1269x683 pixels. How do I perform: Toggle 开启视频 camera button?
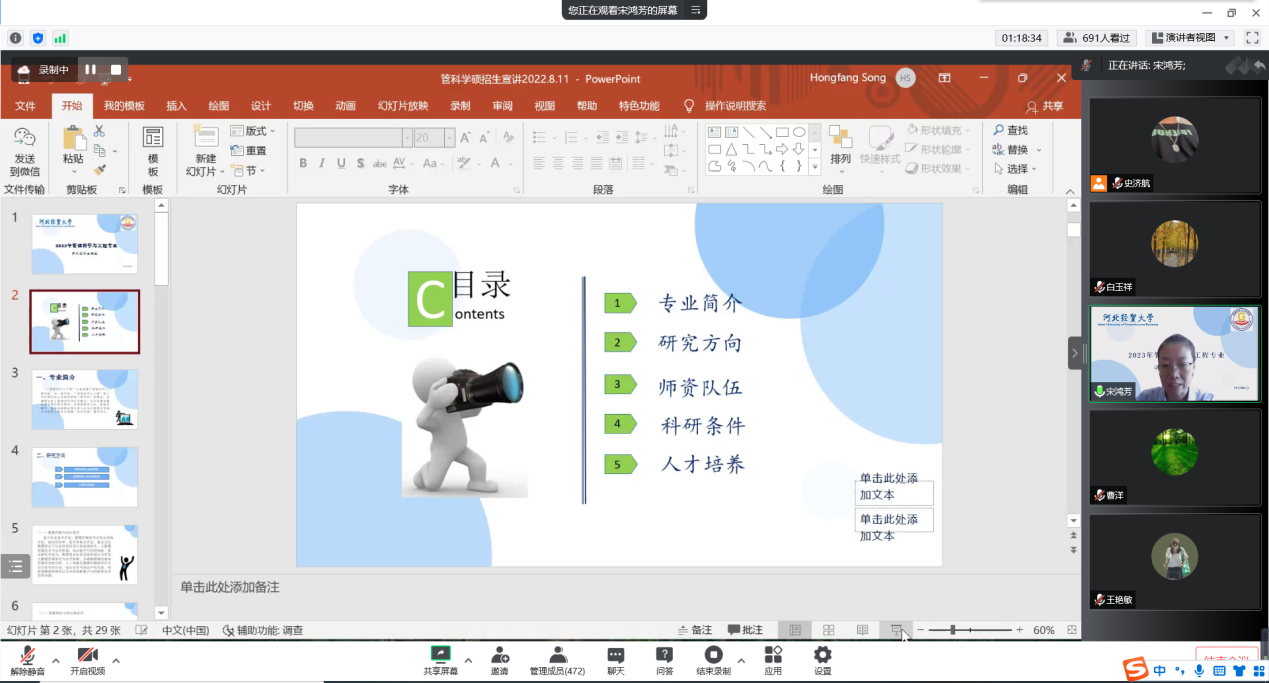(x=87, y=655)
